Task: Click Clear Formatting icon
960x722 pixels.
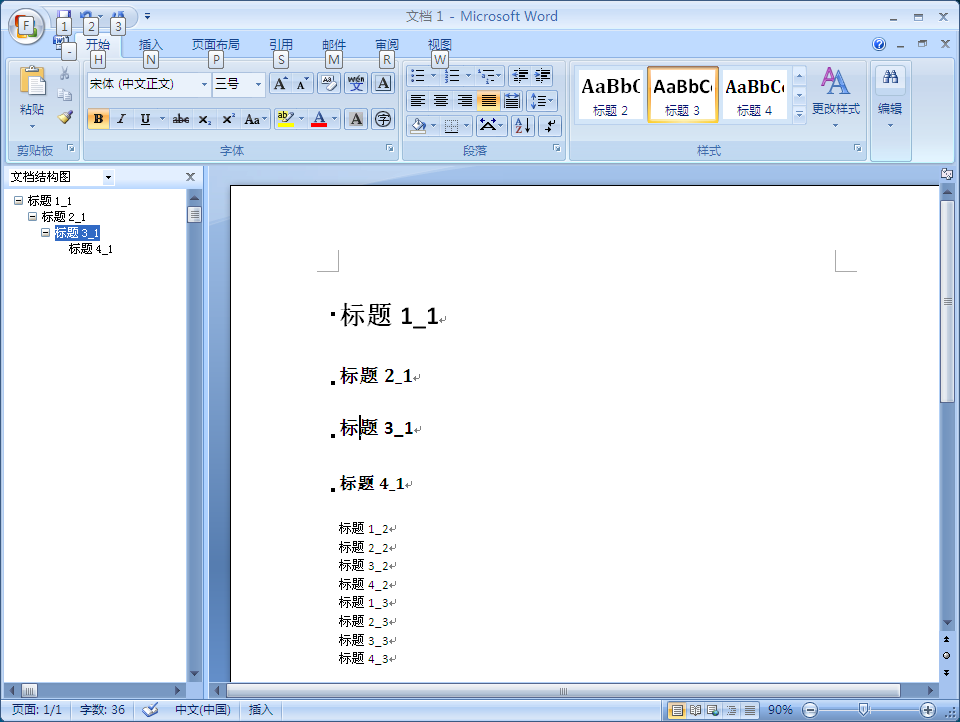Action: pos(329,83)
